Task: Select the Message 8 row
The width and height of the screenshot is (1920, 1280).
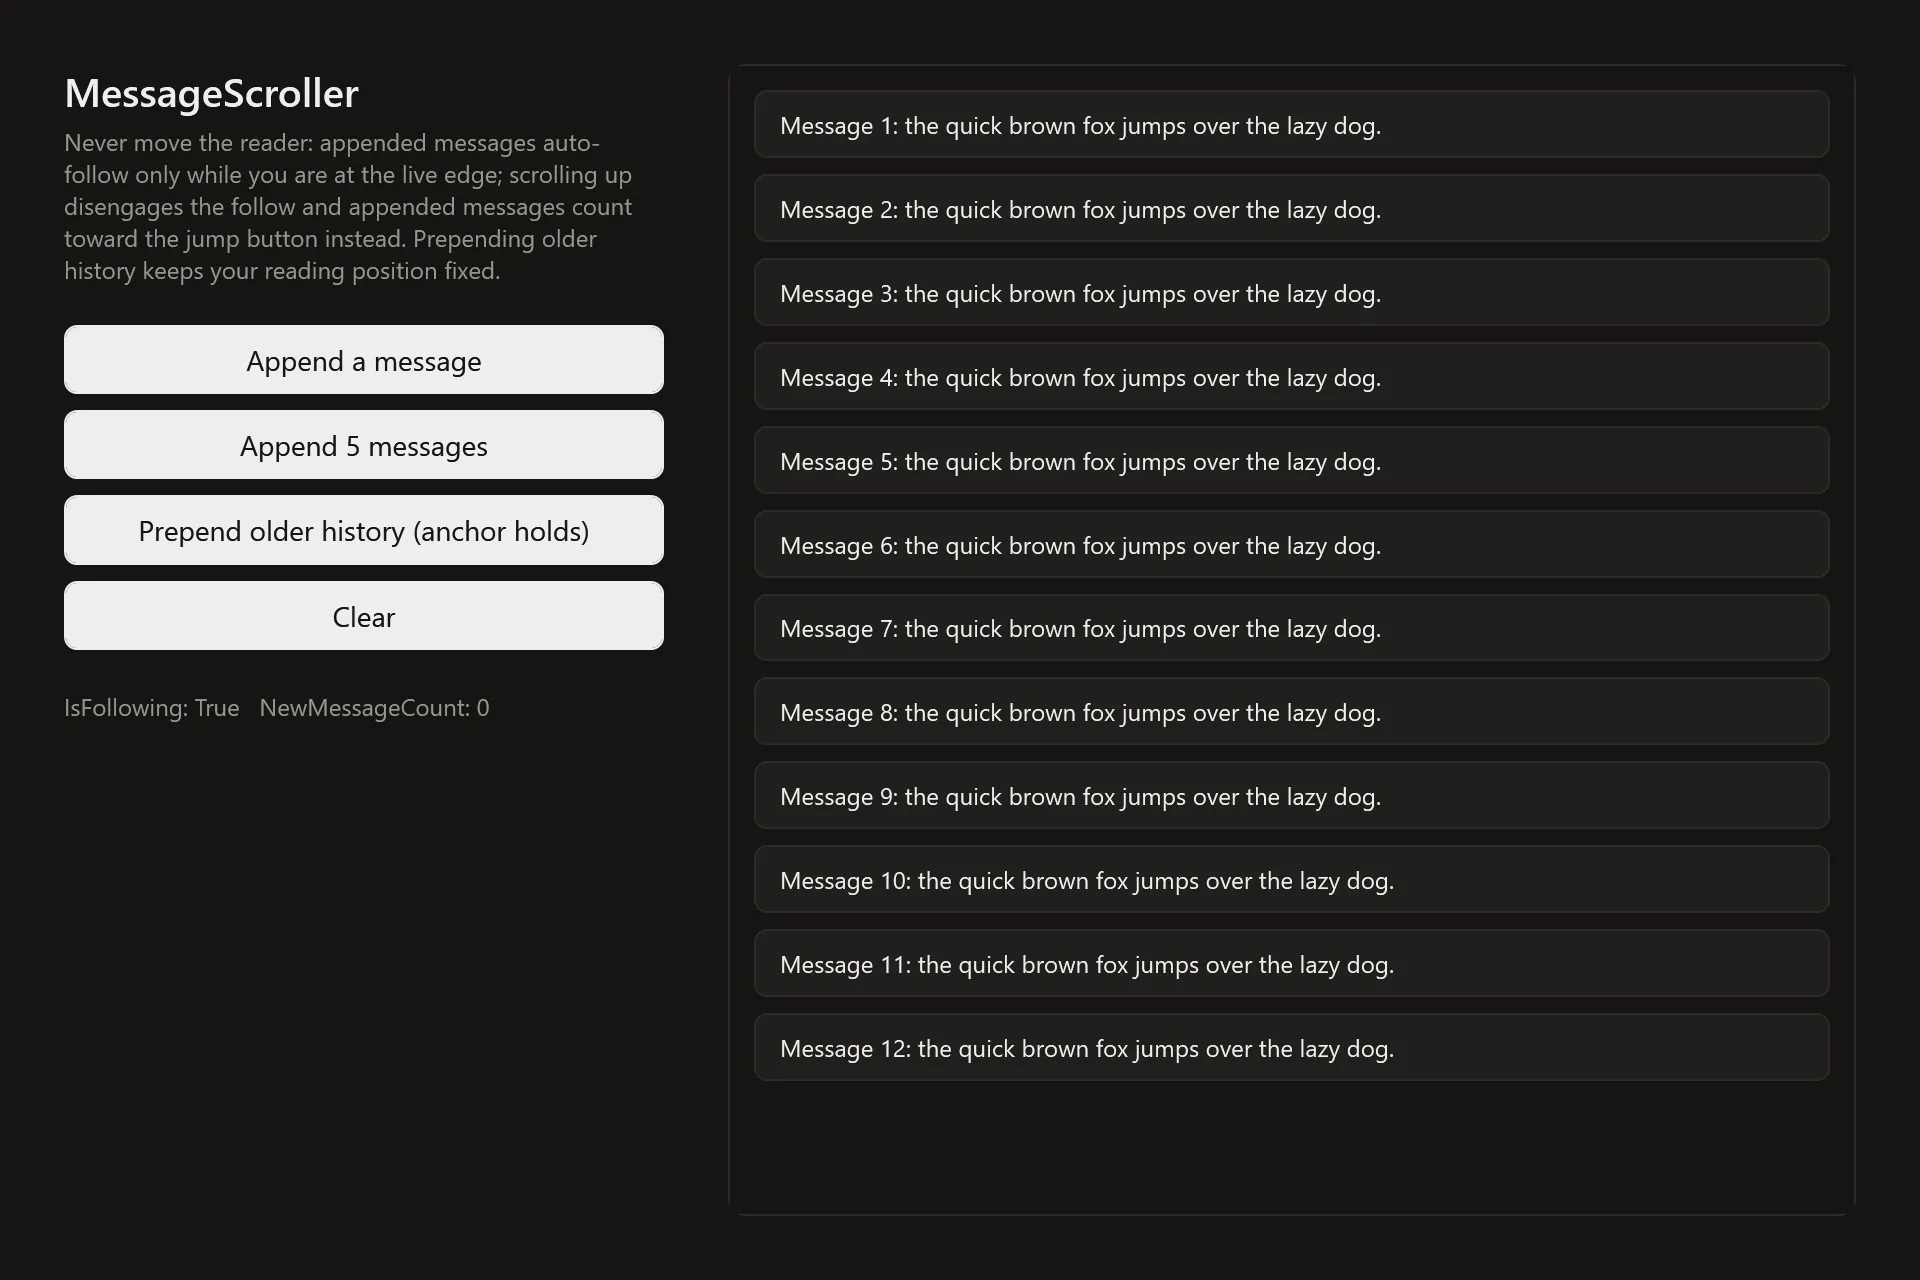Action: pos(1292,712)
